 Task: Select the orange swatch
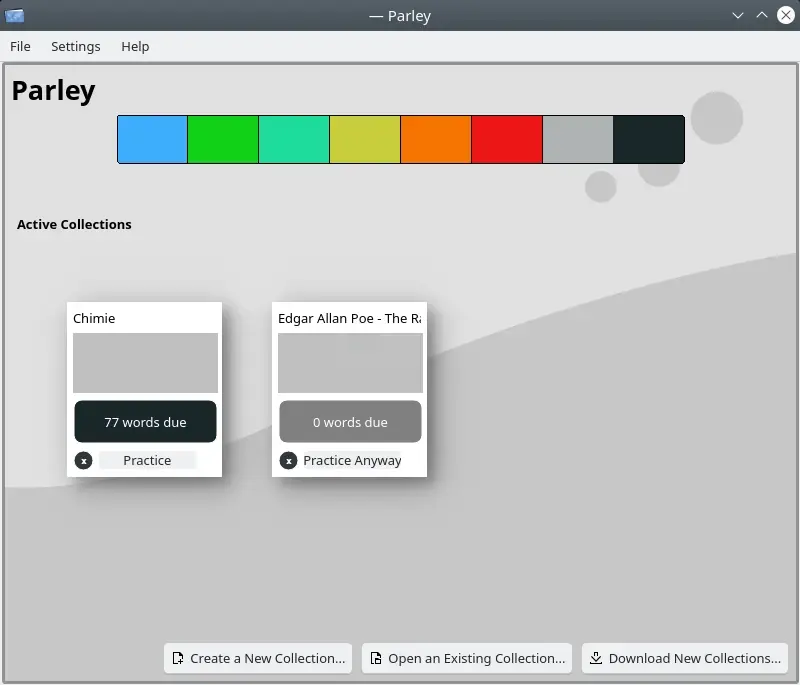point(436,139)
